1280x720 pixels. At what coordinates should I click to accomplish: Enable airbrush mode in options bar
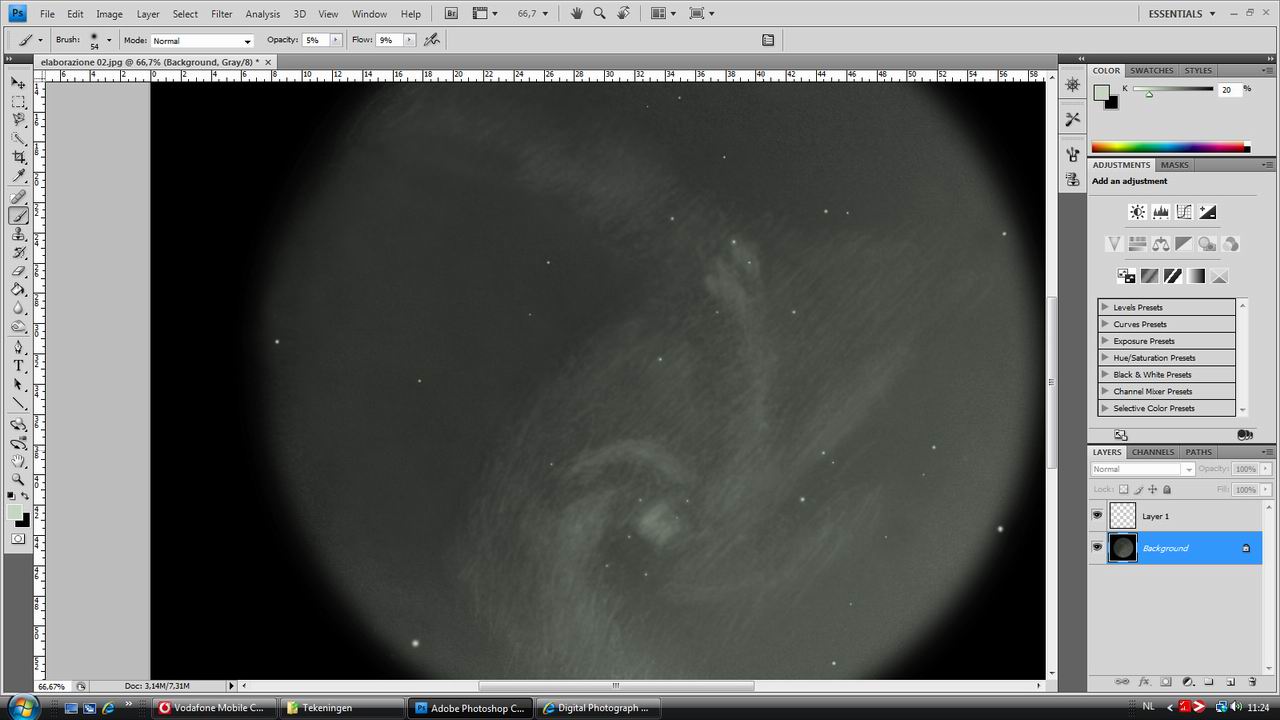click(x=432, y=40)
